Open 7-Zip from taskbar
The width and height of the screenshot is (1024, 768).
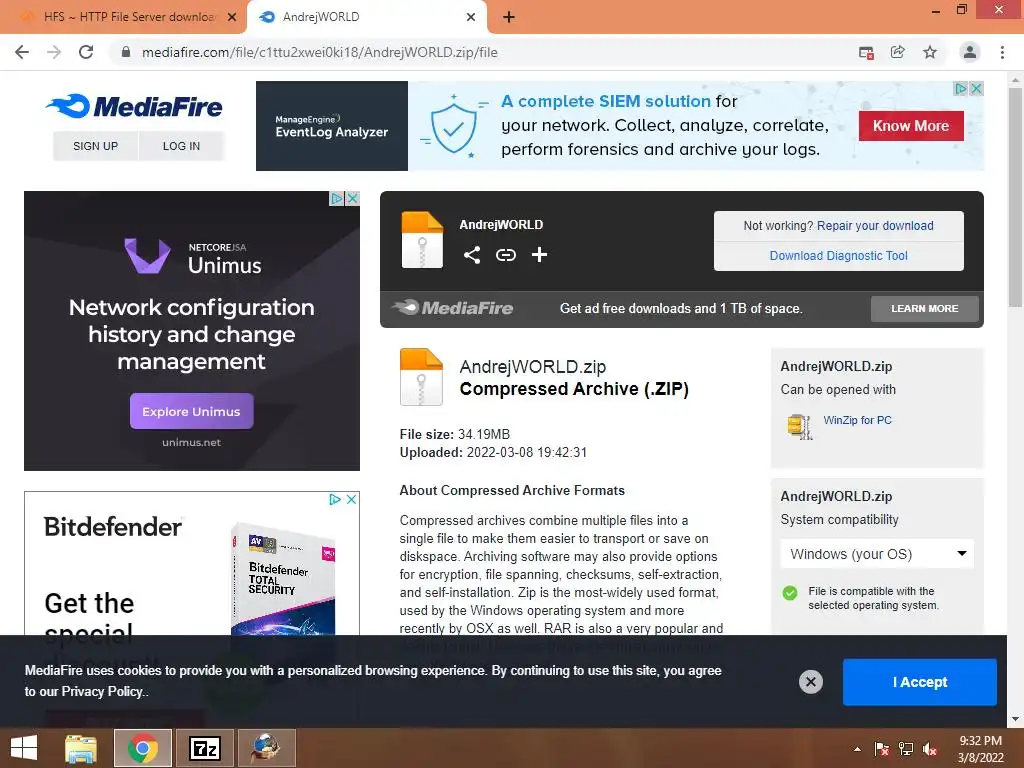[205, 748]
